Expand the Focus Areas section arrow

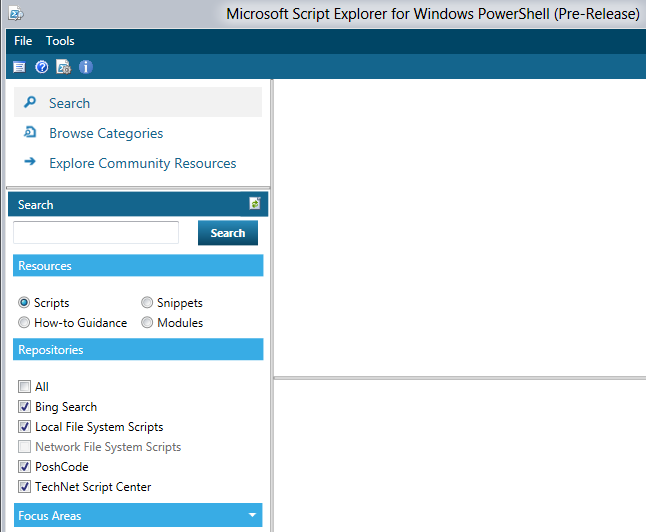[x=251, y=516]
